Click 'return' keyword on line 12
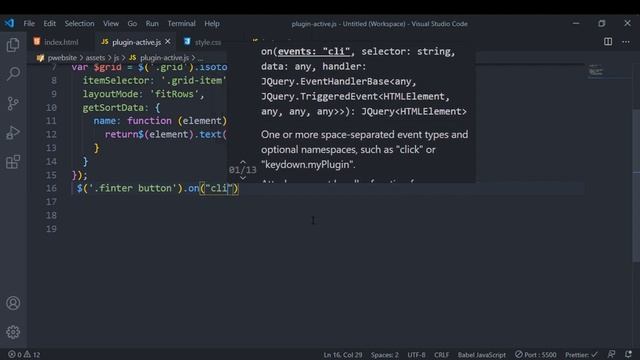640x360 pixels. 121,134
